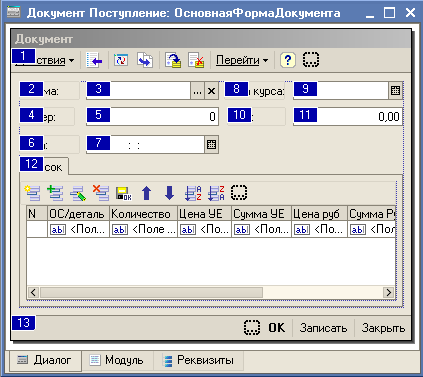The height and width of the screenshot is (377, 423).
Task: Click the horizontal scrollbar thumb of the table
Action: tap(151, 292)
